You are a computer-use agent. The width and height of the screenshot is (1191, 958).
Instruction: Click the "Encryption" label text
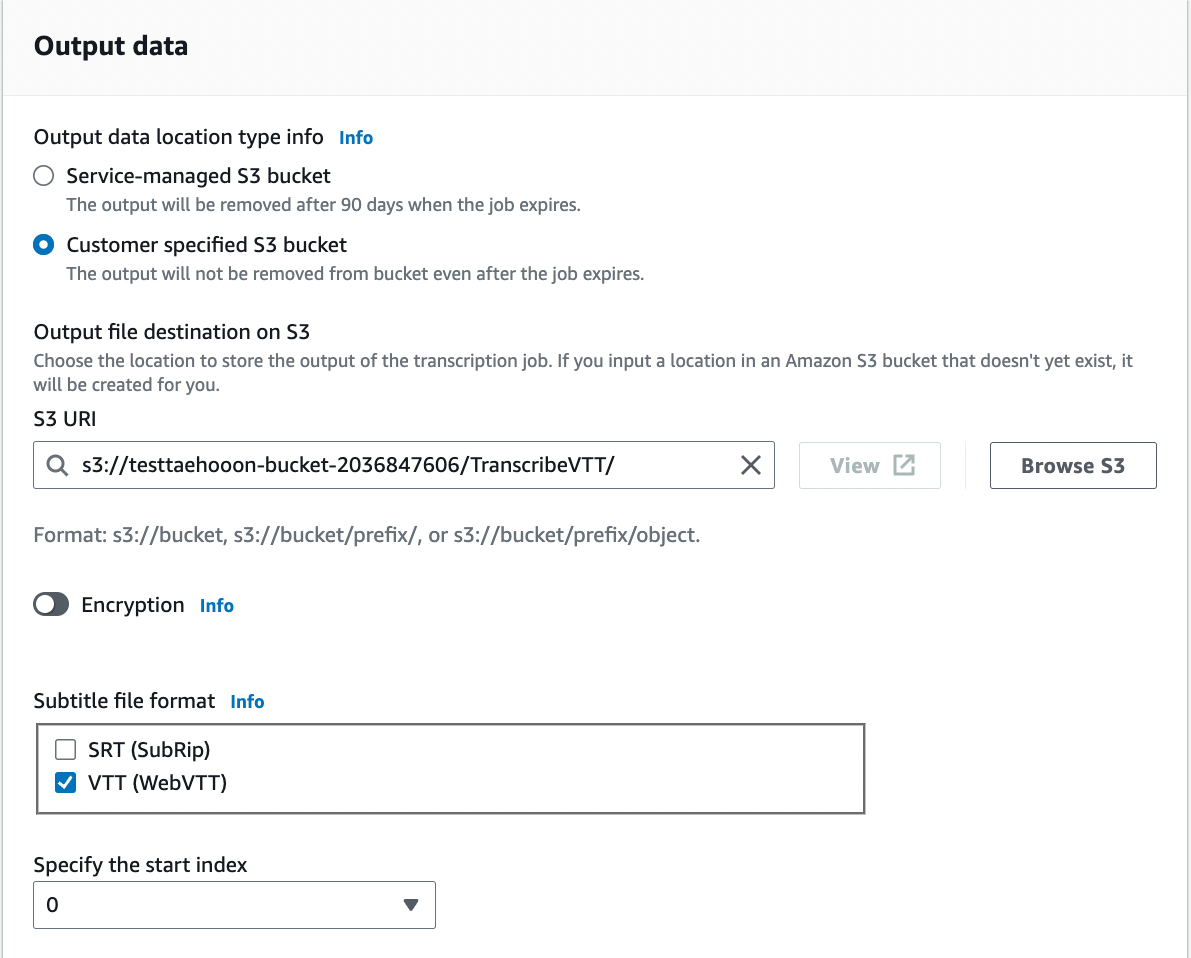pos(133,605)
